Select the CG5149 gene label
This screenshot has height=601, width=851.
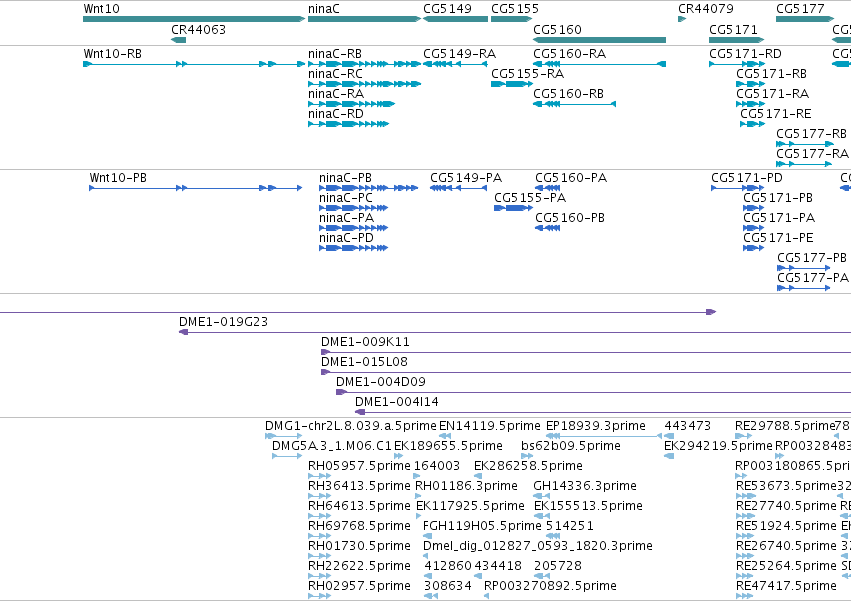[x=447, y=9]
